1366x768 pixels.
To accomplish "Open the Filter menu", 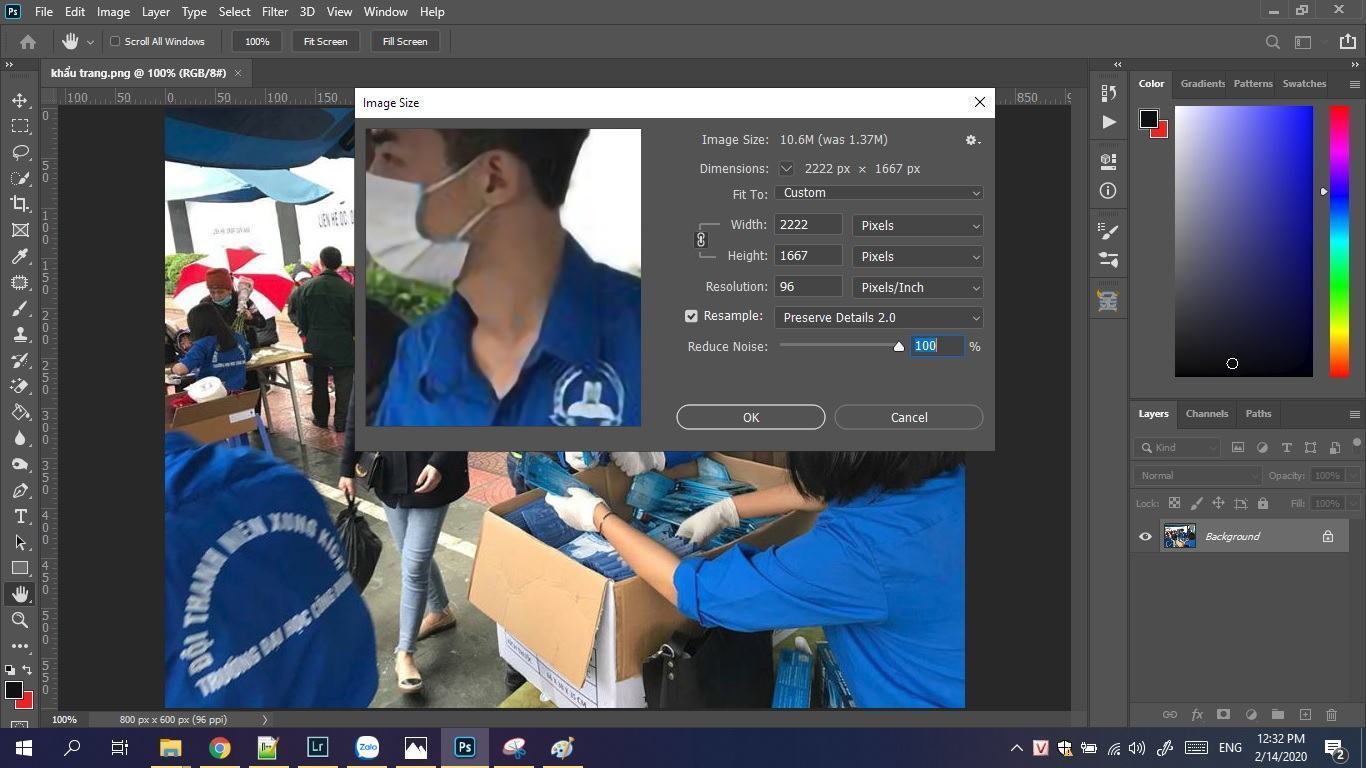I will coord(274,12).
